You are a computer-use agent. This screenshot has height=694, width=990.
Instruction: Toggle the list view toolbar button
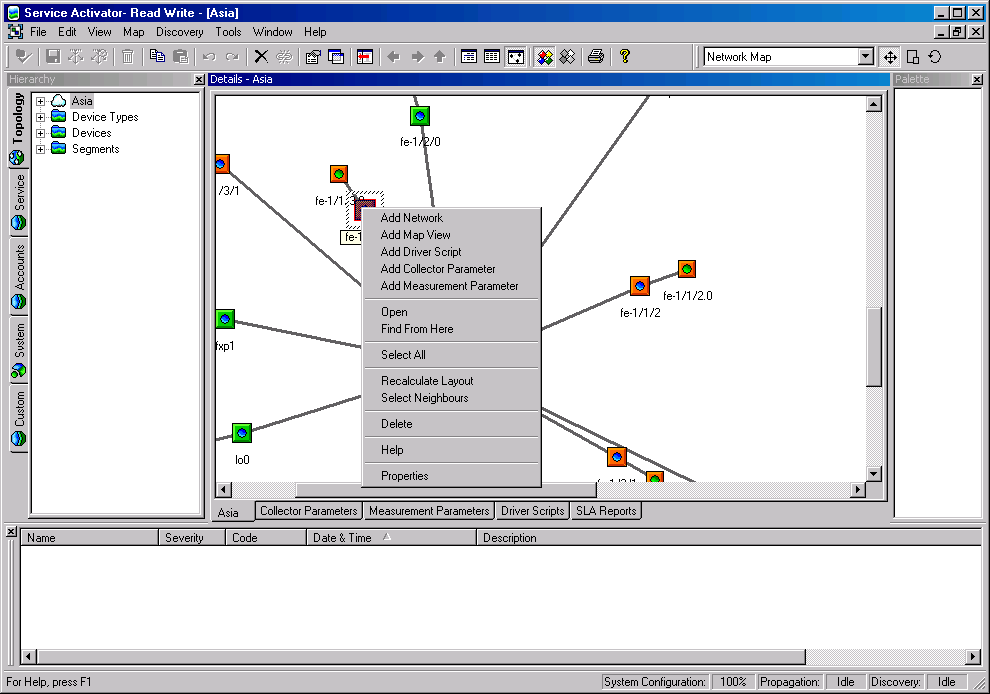pyautogui.click(x=492, y=57)
